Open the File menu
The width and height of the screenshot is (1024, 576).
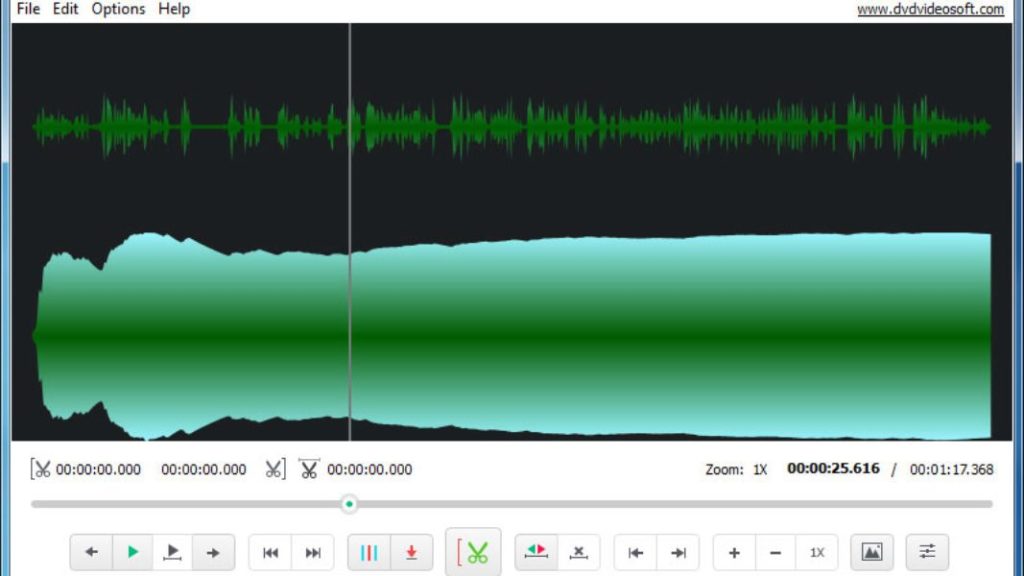pos(28,9)
